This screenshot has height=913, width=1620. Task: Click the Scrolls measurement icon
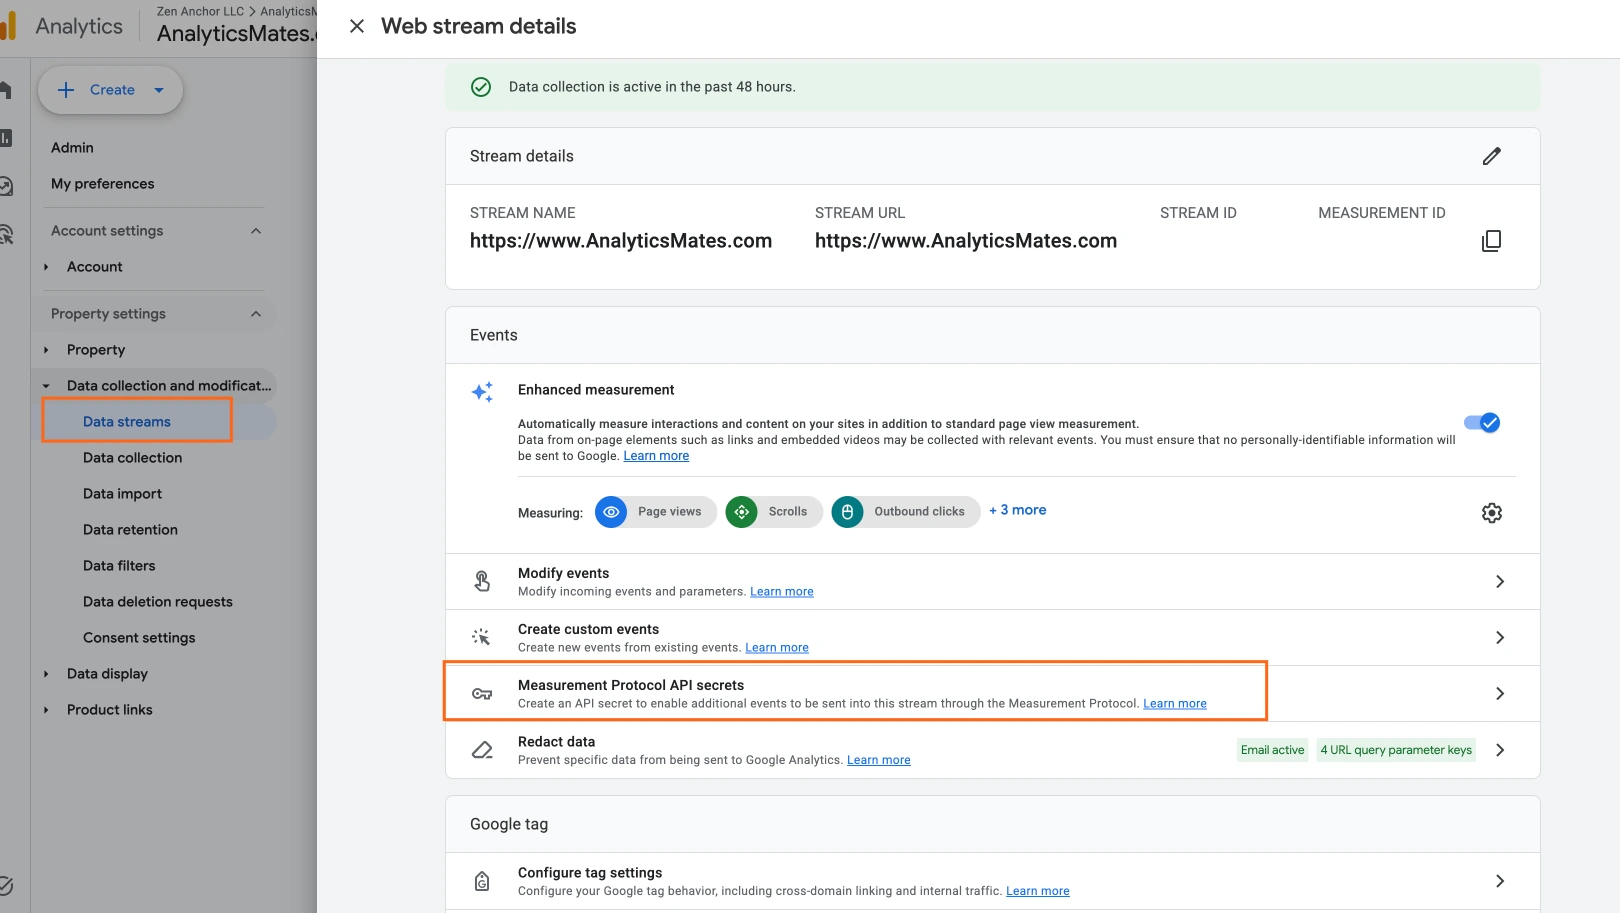[x=741, y=512]
